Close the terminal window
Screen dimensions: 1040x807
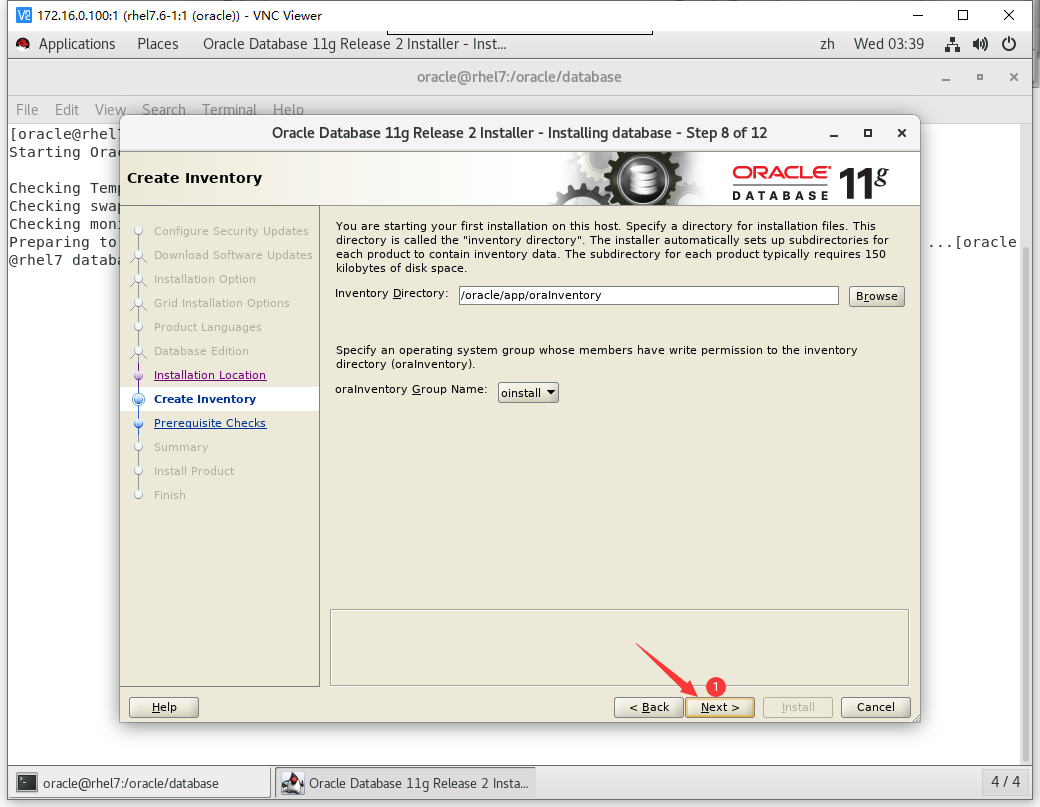(1013, 77)
